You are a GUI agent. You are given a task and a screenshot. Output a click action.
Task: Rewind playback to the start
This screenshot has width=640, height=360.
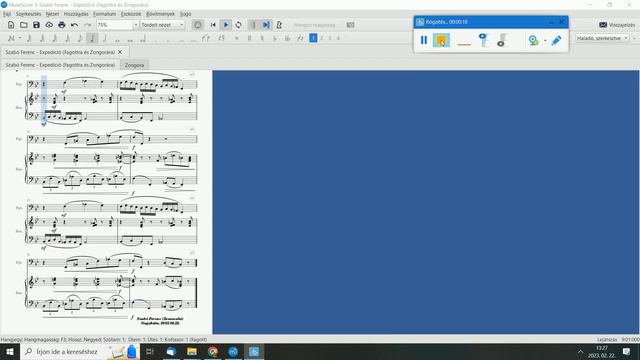click(213, 25)
